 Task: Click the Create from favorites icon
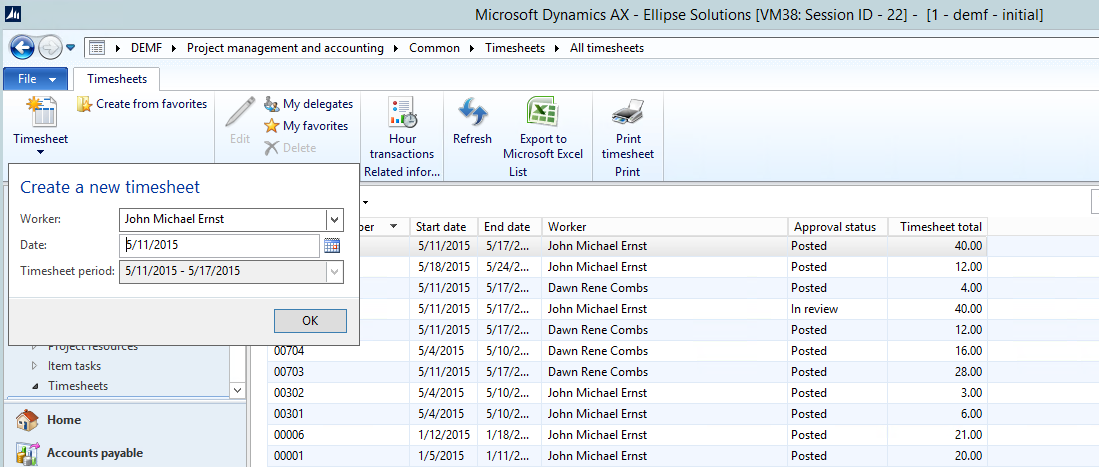(85, 104)
